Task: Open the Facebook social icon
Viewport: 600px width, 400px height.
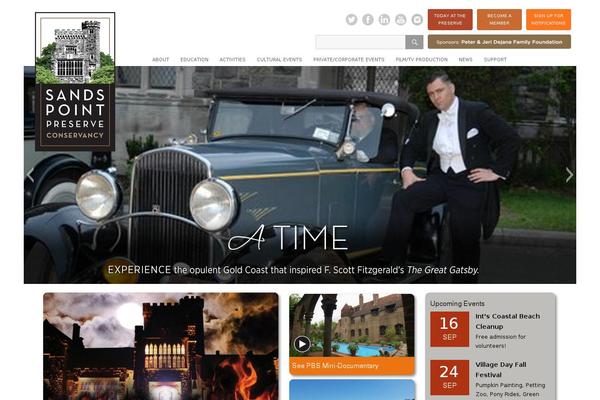Action: tap(368, 20)
